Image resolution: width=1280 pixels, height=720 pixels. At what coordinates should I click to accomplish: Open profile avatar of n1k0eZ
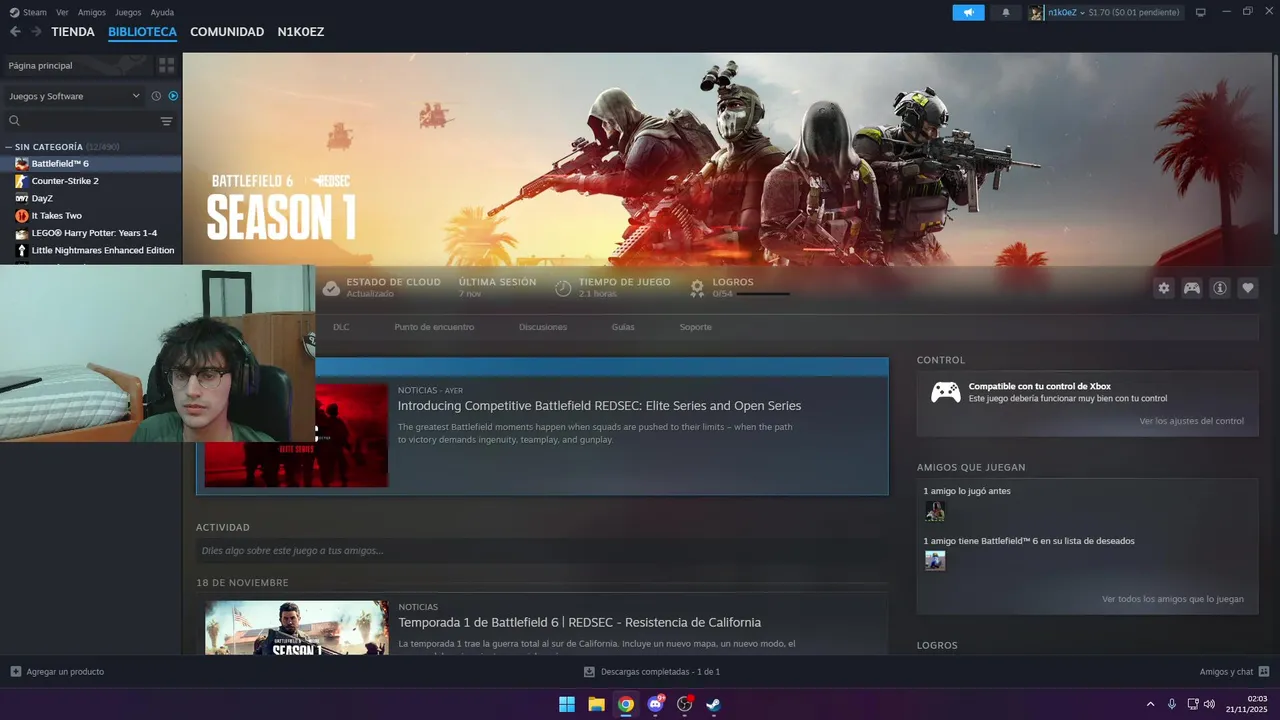1037,12
